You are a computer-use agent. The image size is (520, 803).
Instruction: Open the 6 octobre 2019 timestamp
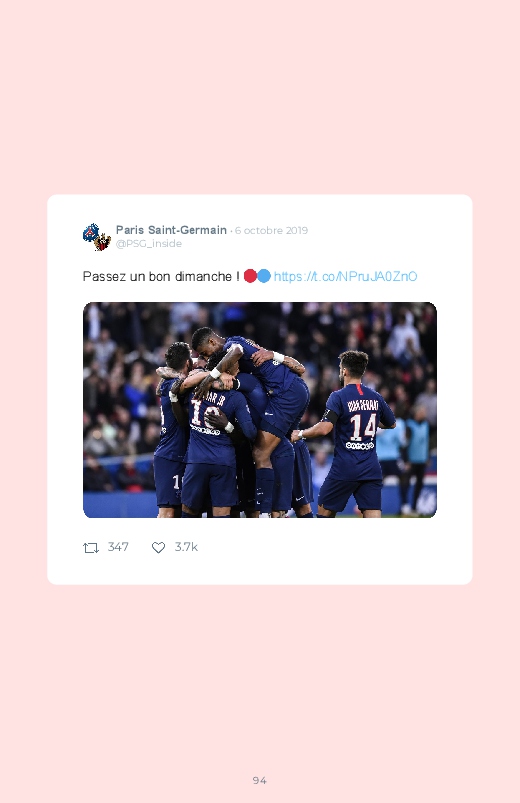tap(272, 230)
